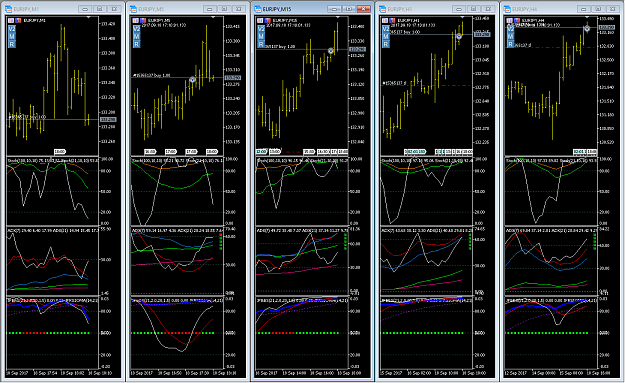The width and height of the screenshot is (625, 383).
Task: Select the buy order entry marker on H4 chart
Action: tap(587, 28)
